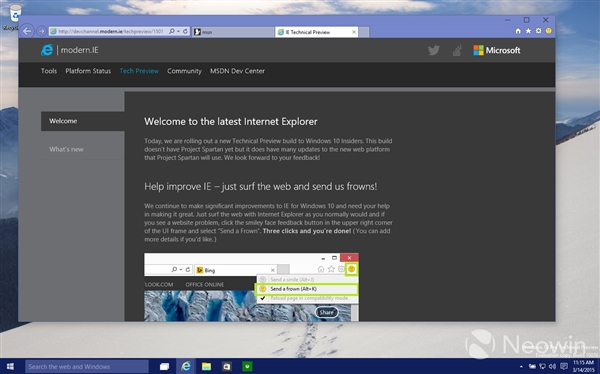The width and height of the screenshot is (600, 374).
Task: Open Task View from the taskbar
Action: (x=165, y=366)
